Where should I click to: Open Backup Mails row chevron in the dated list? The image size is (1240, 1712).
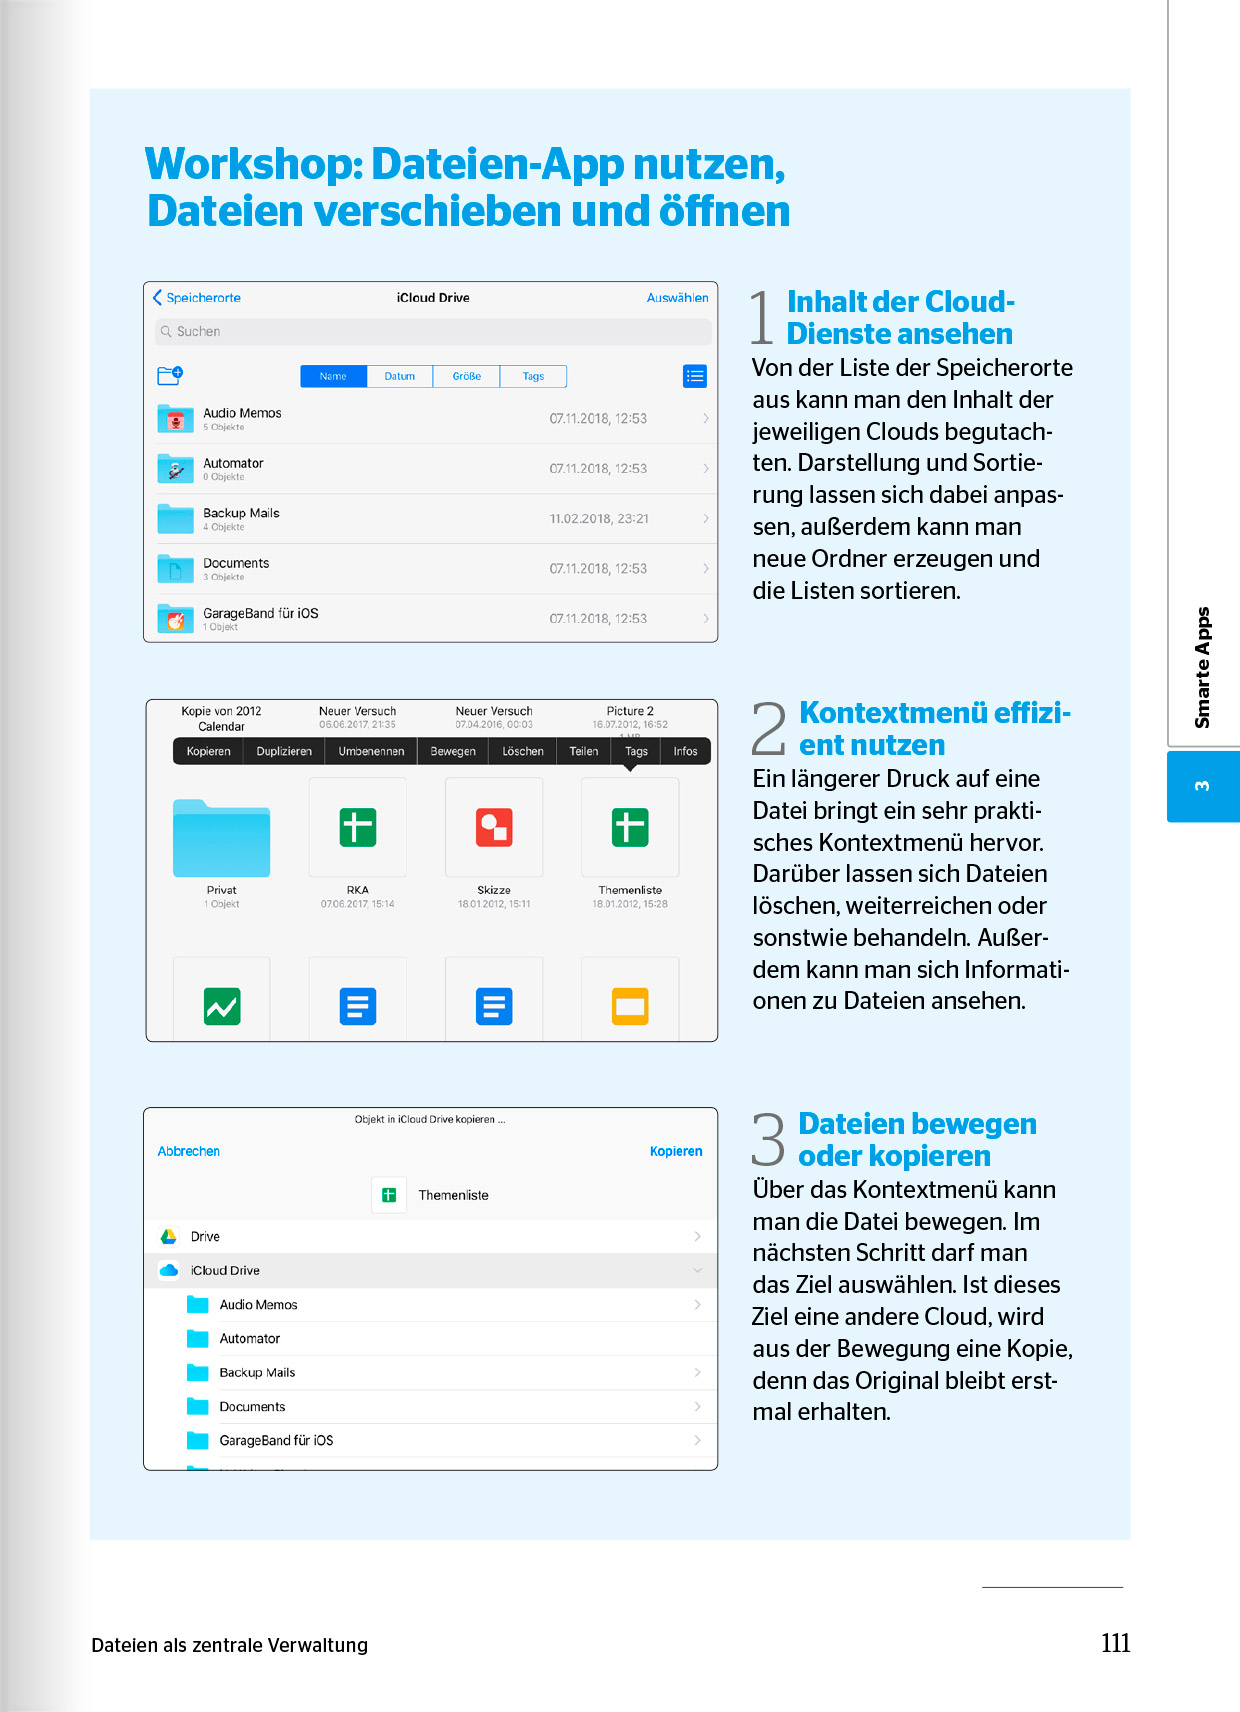coord(705,518)
